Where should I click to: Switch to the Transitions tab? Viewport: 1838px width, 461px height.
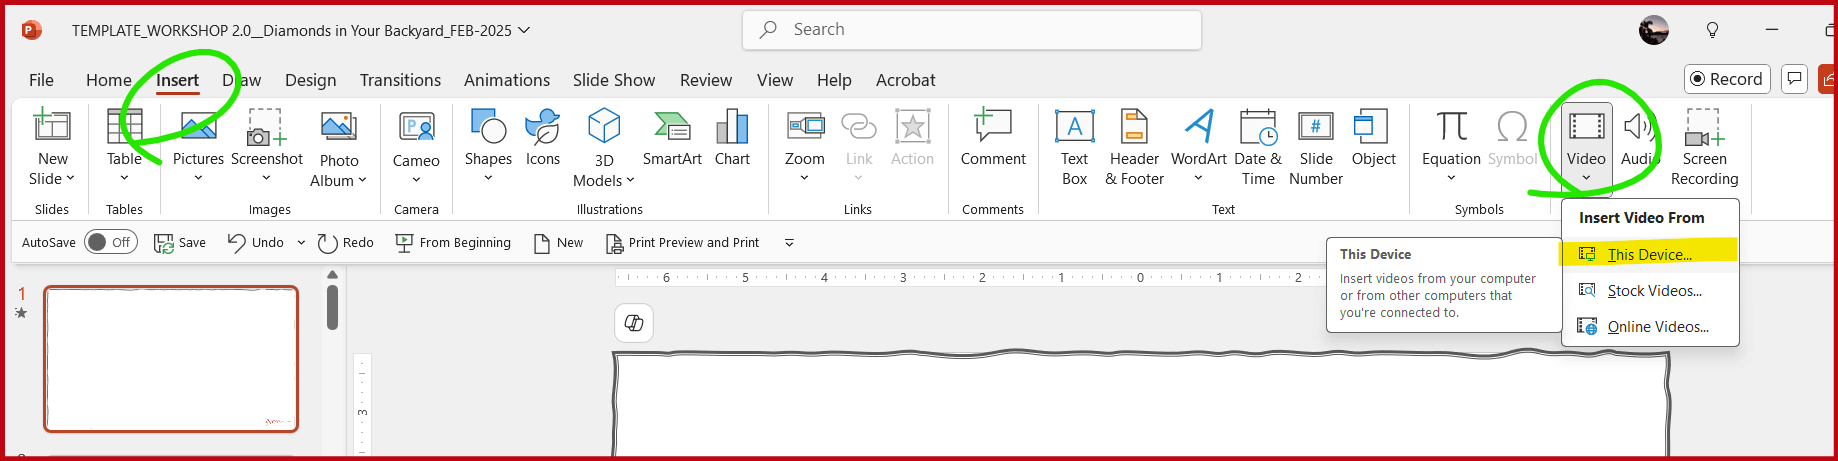pyautogui.click(x=400, y=80)
